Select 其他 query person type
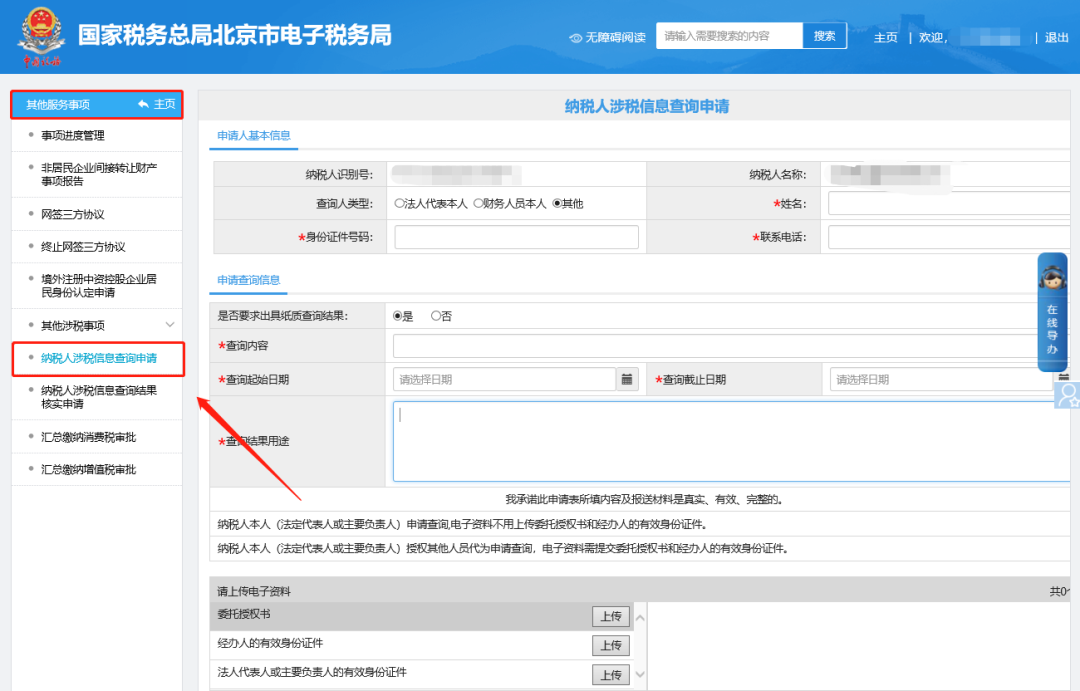 (x=557, y=204)
